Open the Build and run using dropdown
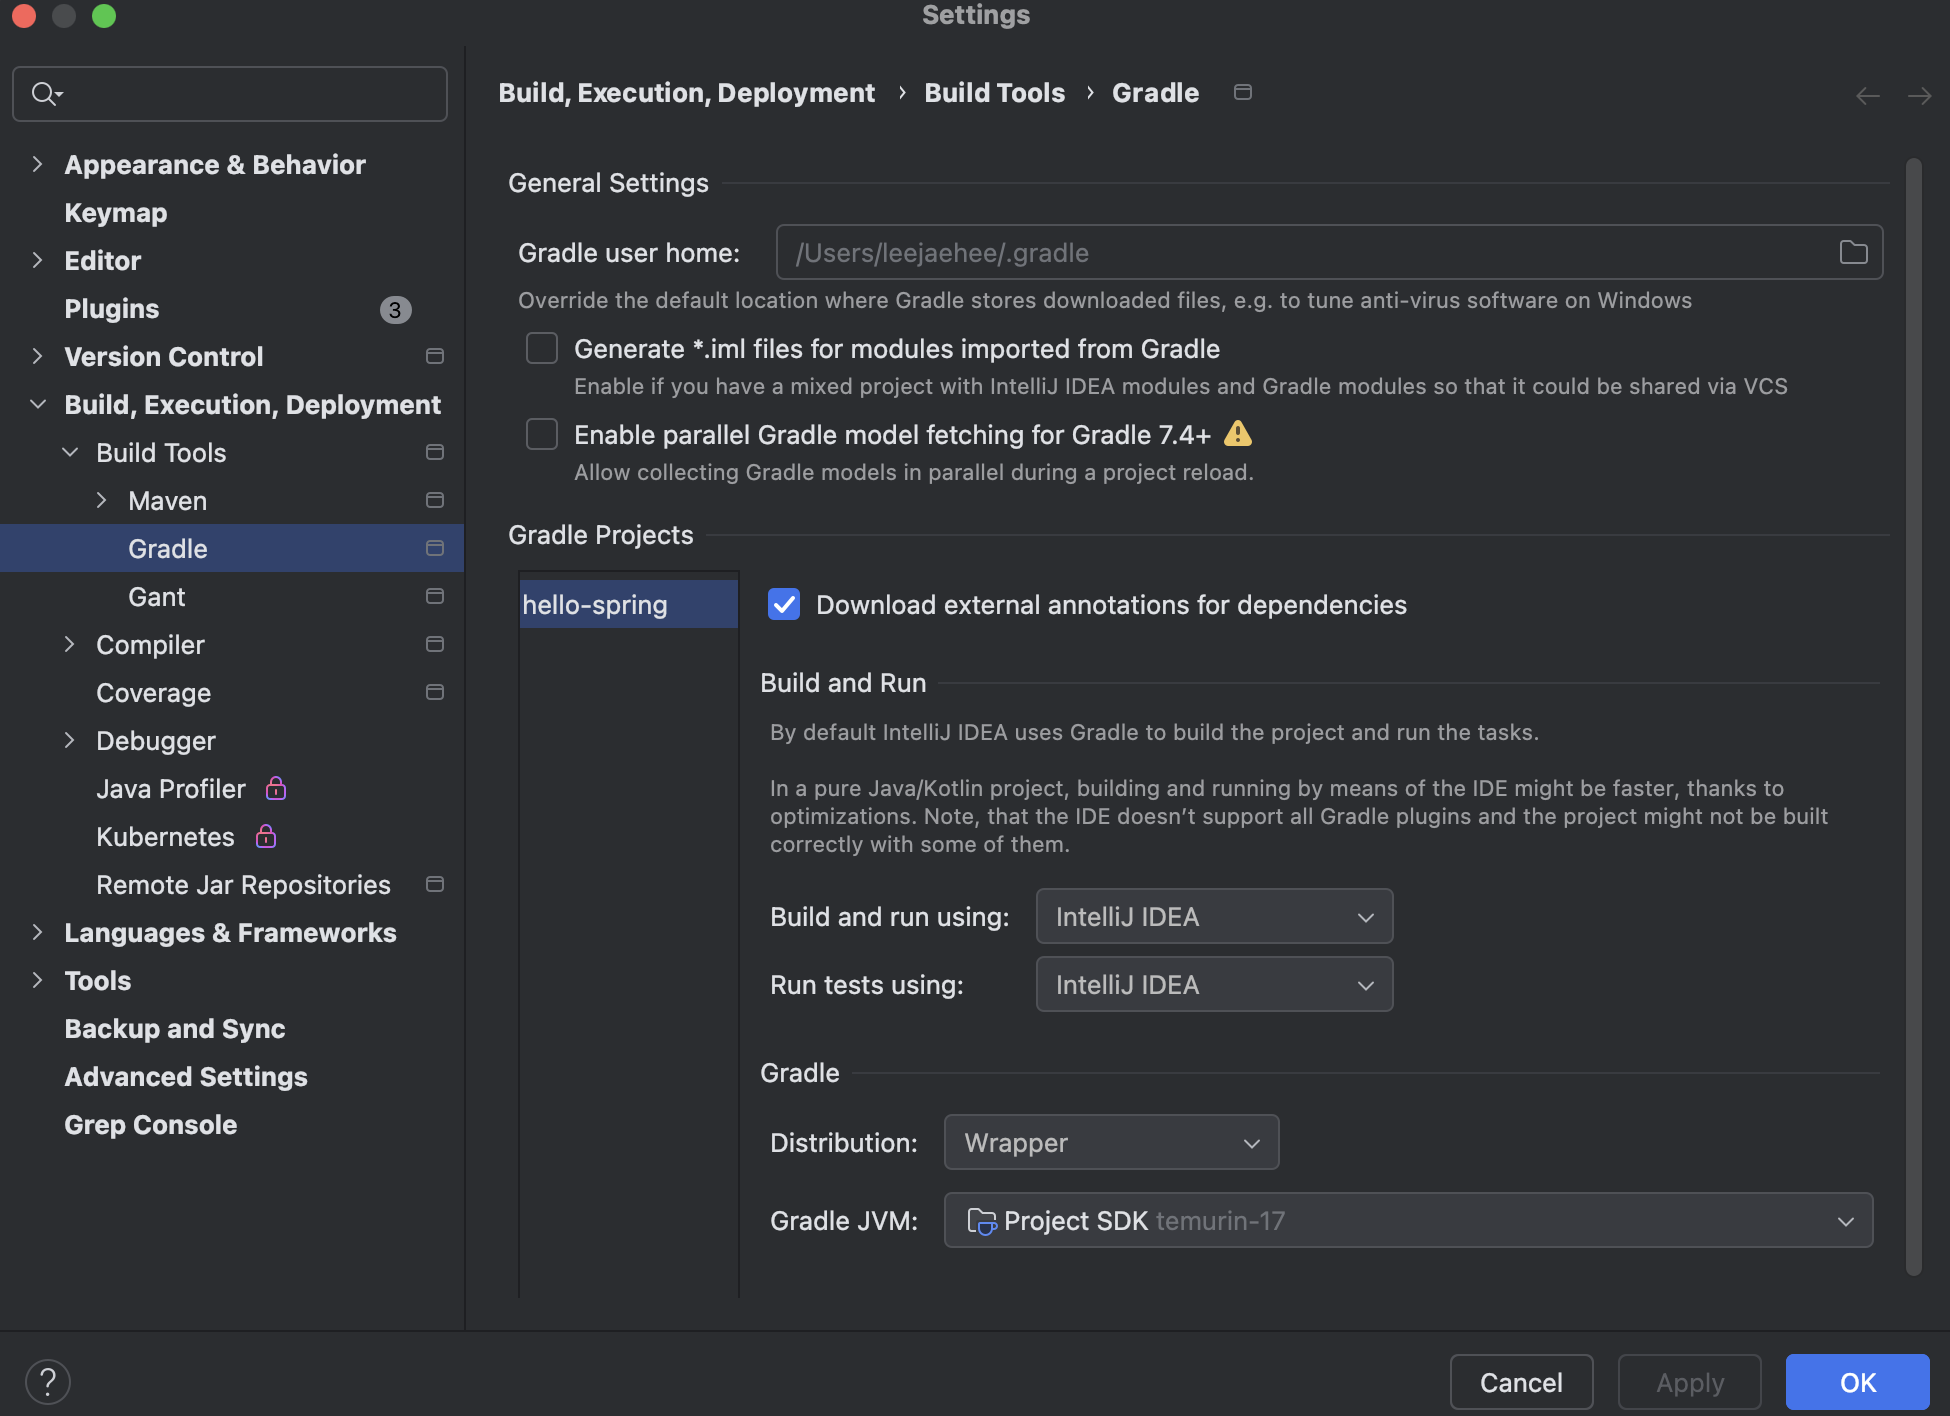The height and width of the screenshot is (1416, 1950). click(1214, 916)
